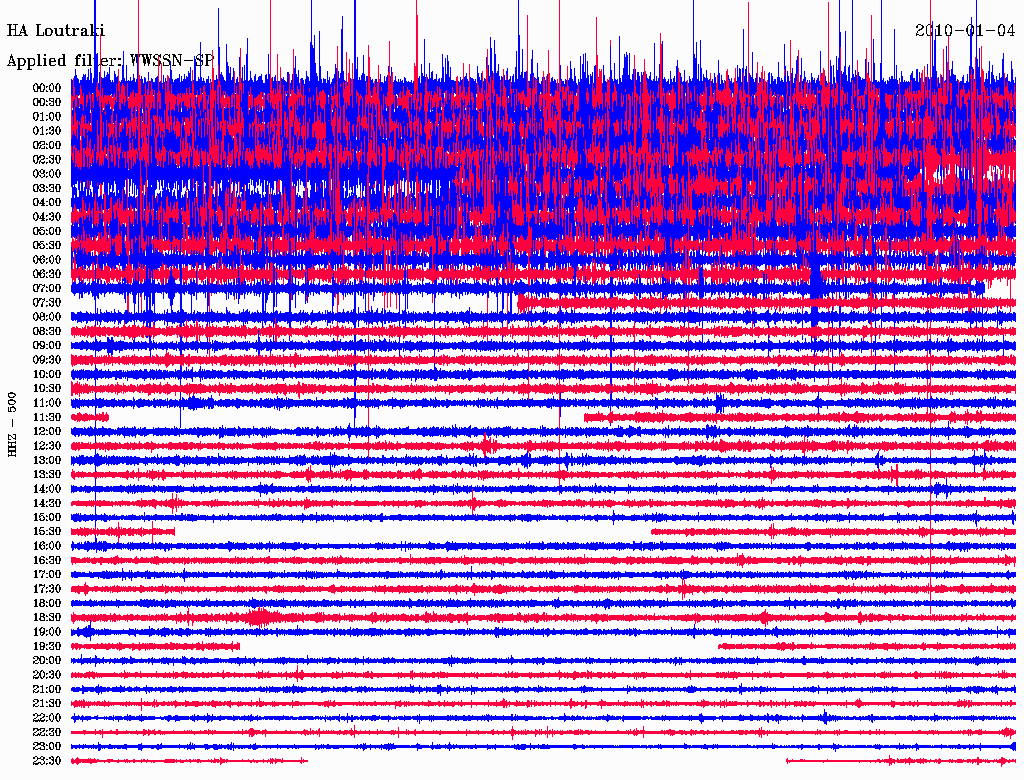Click the blue 20:00 seismic trace line
1024x780 pixels.
pos(500,661)
